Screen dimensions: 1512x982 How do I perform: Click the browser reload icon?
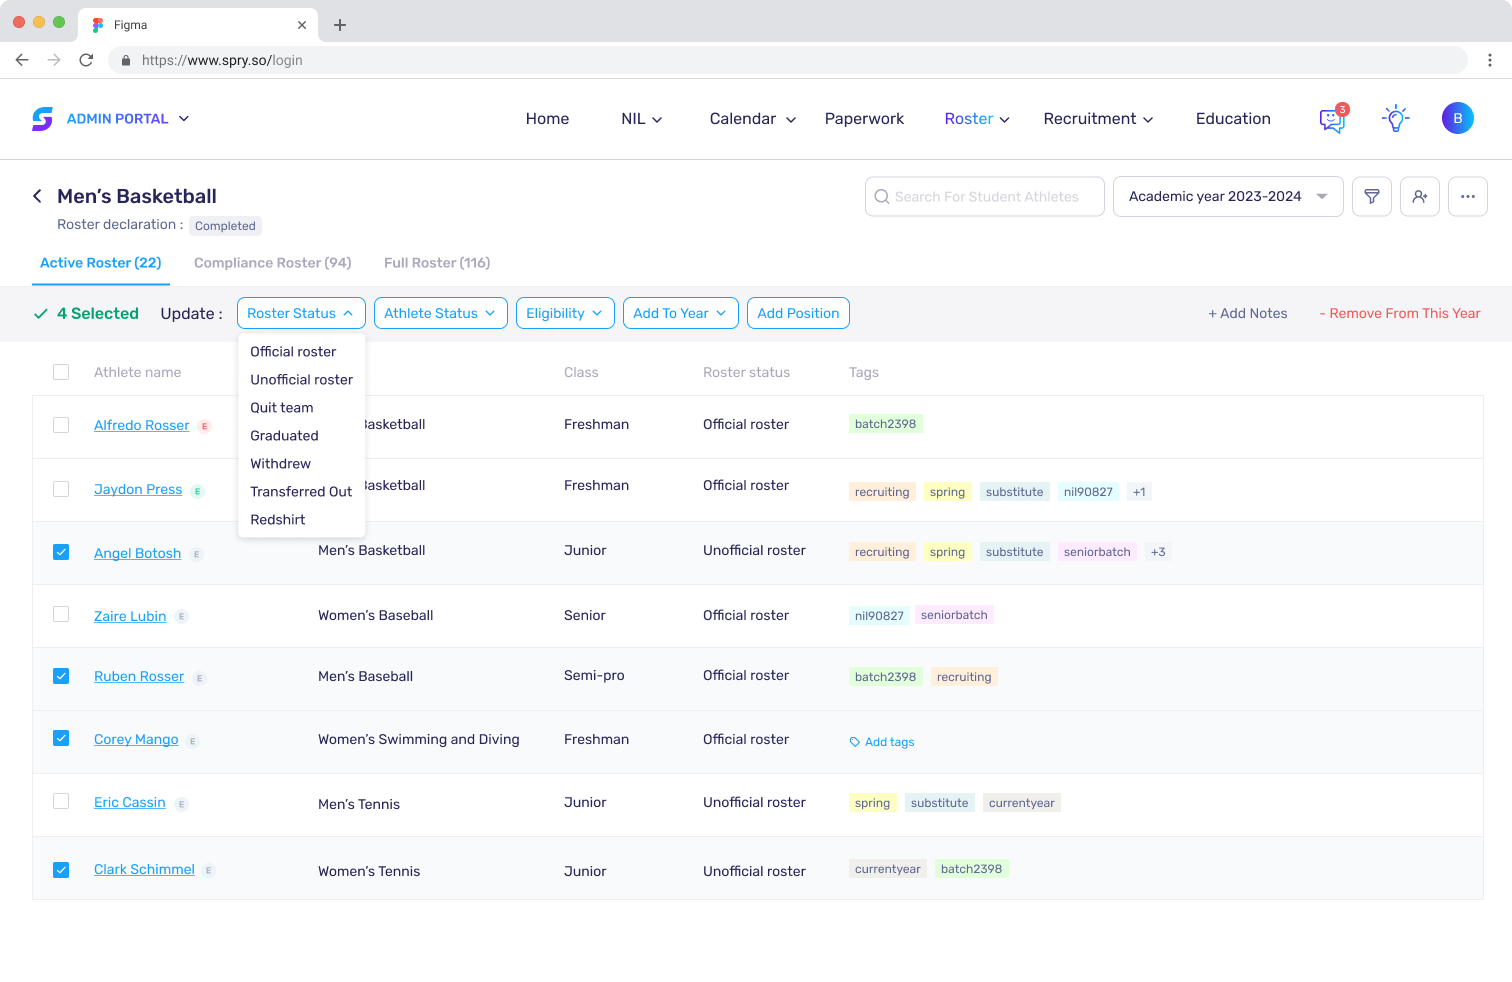click(86, 60)
